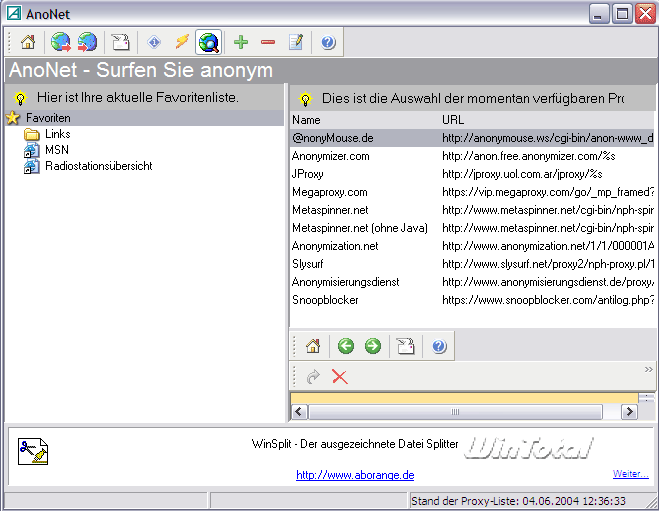Stop loading with the red X icon
Viewport: 659px width, 511px height.
point(340,377)
